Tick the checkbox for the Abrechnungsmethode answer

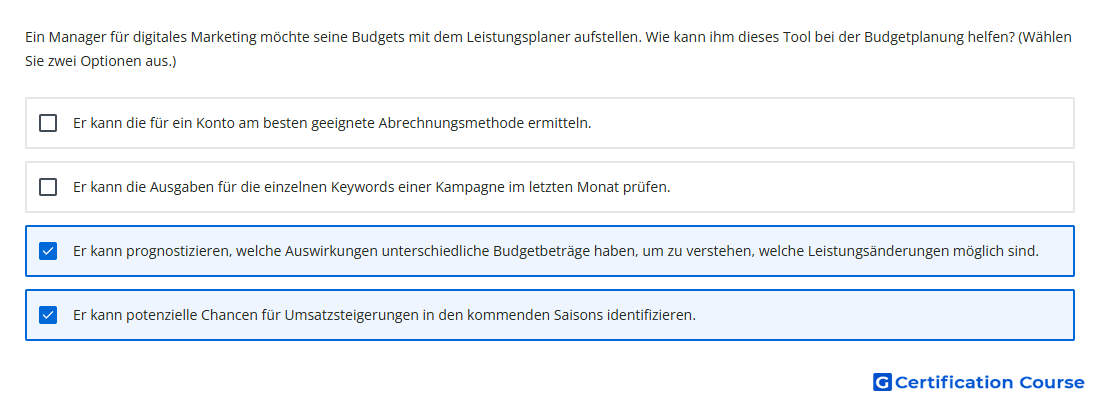point(48,123)
